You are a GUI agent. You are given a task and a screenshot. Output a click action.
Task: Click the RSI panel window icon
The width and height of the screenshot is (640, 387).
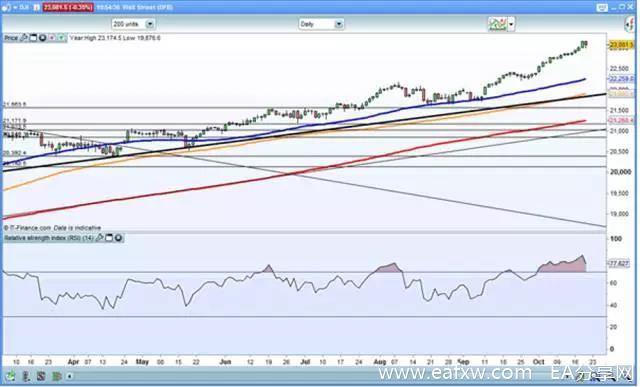coord(109,238)
